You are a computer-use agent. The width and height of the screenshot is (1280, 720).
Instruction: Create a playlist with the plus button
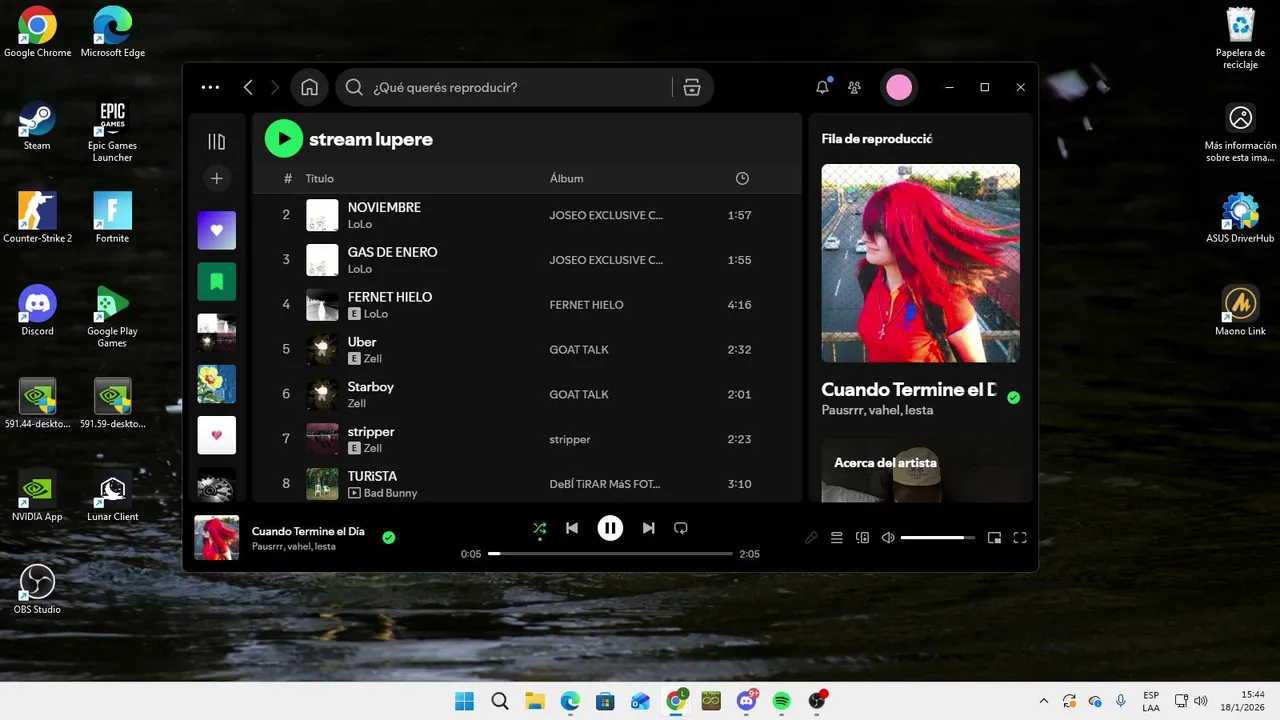(217, 178)
